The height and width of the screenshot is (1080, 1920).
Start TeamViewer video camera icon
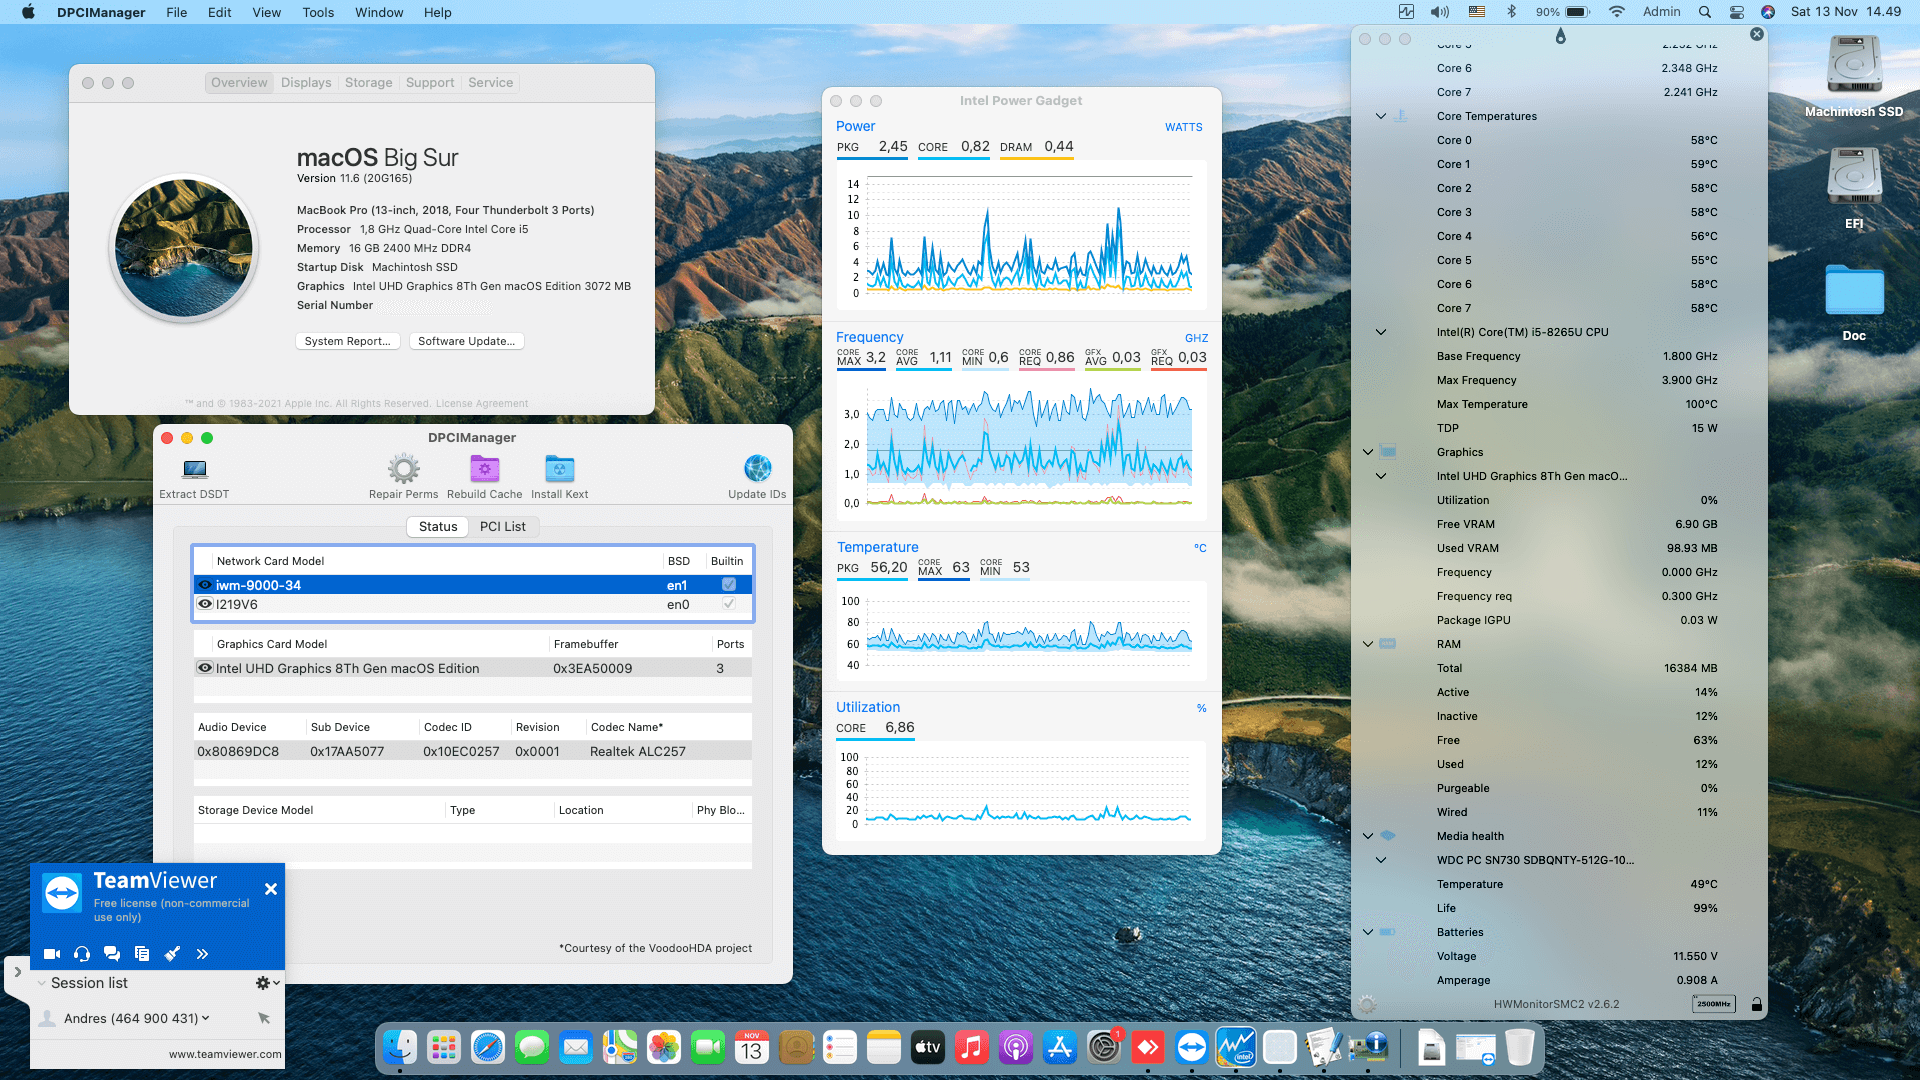(52, 954)
